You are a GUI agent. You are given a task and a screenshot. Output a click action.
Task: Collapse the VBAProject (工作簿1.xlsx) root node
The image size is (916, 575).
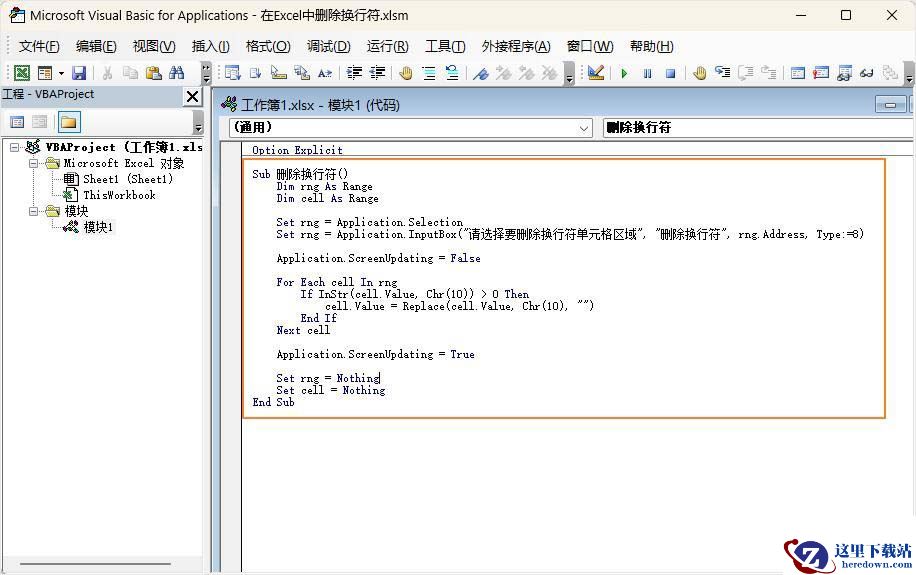(x=15, y=147)
